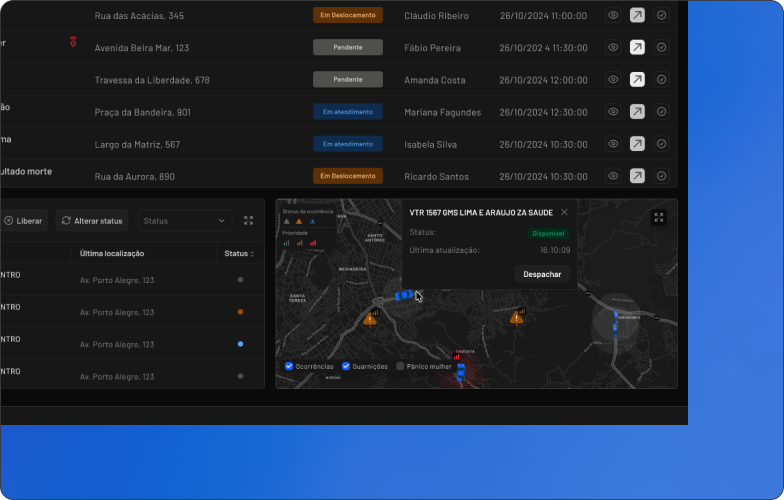Viewport: 784px width, 500px height.
Task: Click the Disponível status badge
Action: [x=548, y=234]
